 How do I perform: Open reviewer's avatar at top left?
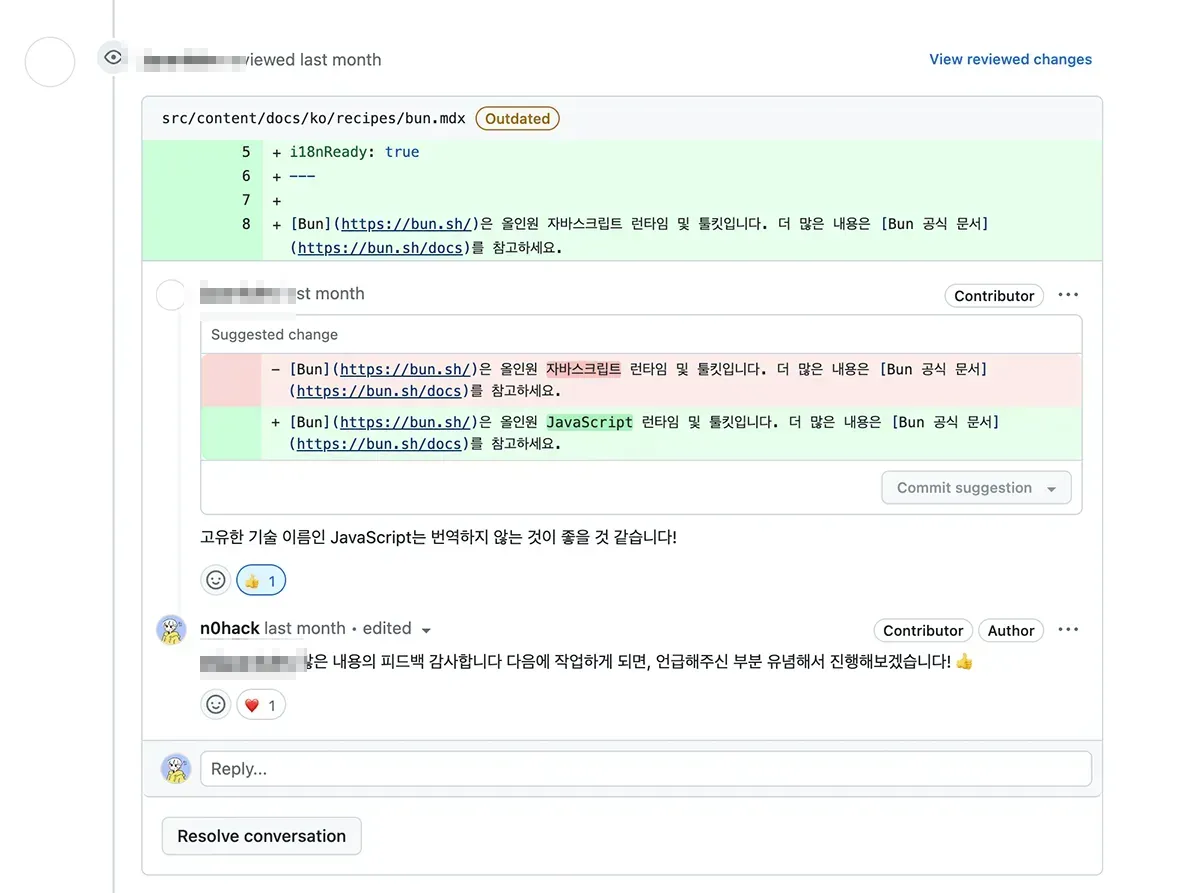(x=50, y=62)
